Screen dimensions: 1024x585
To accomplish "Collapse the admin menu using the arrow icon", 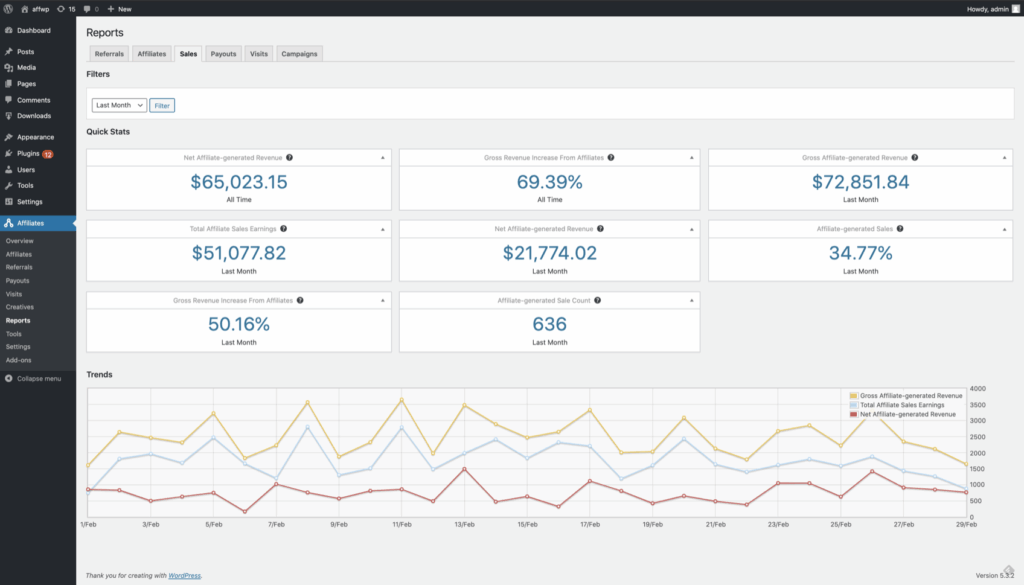I will (8, 378).
